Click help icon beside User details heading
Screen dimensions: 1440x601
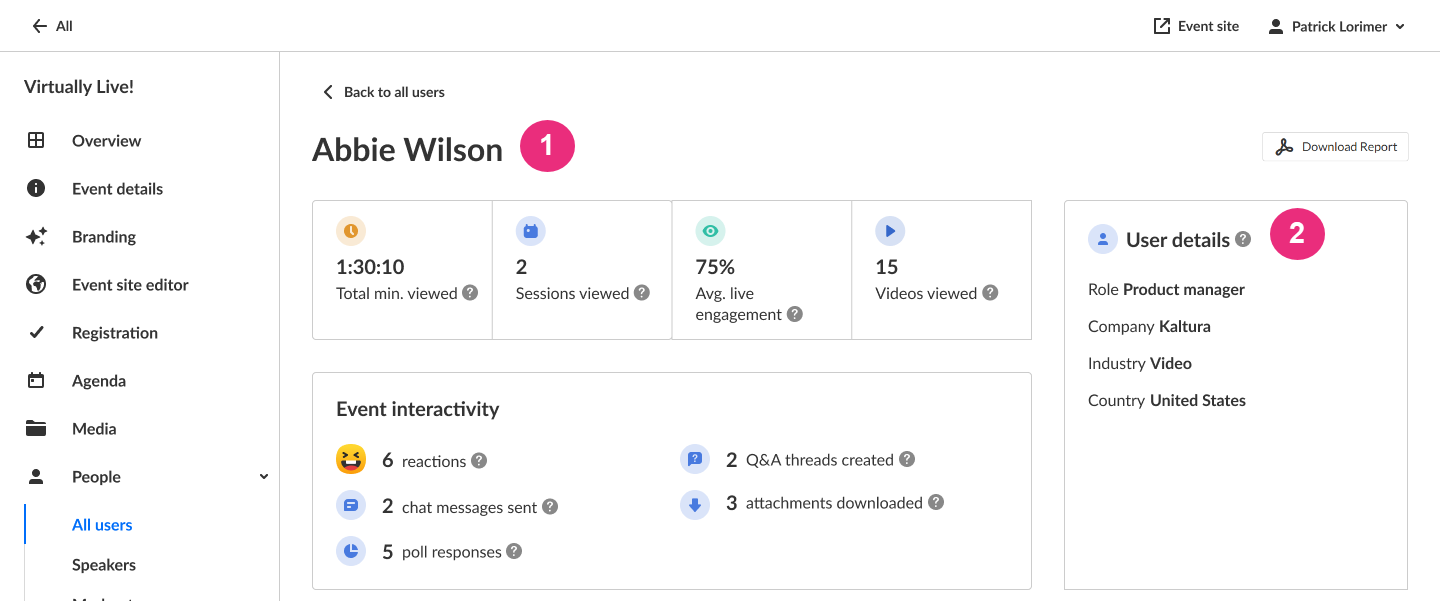[1243, 239]
